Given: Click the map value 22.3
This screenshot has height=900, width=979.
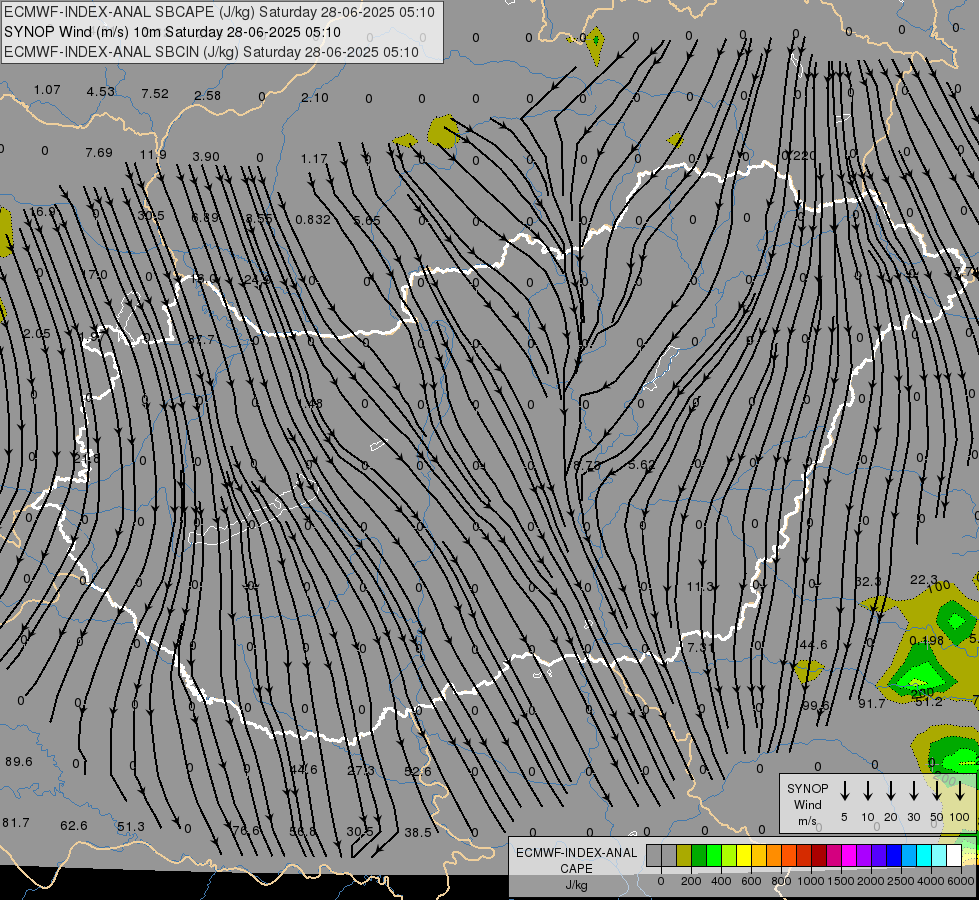Looking at the screenshot, I should point(924,580).
